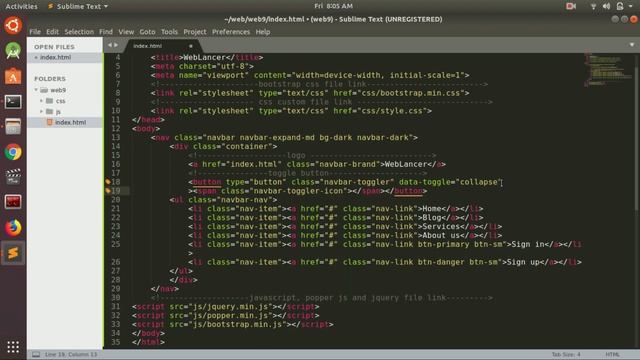
Task: Collapse the web9 folder
Action: [36, 90]
